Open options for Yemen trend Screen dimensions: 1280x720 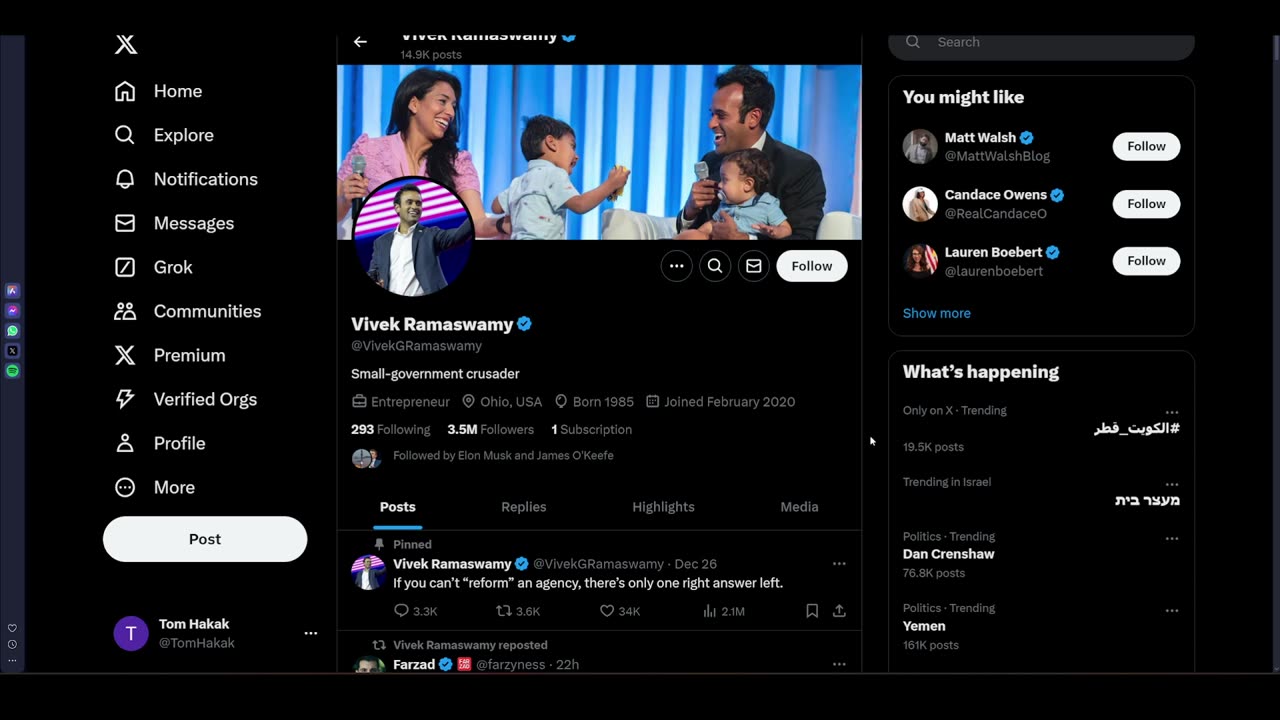pos(1171,610)
